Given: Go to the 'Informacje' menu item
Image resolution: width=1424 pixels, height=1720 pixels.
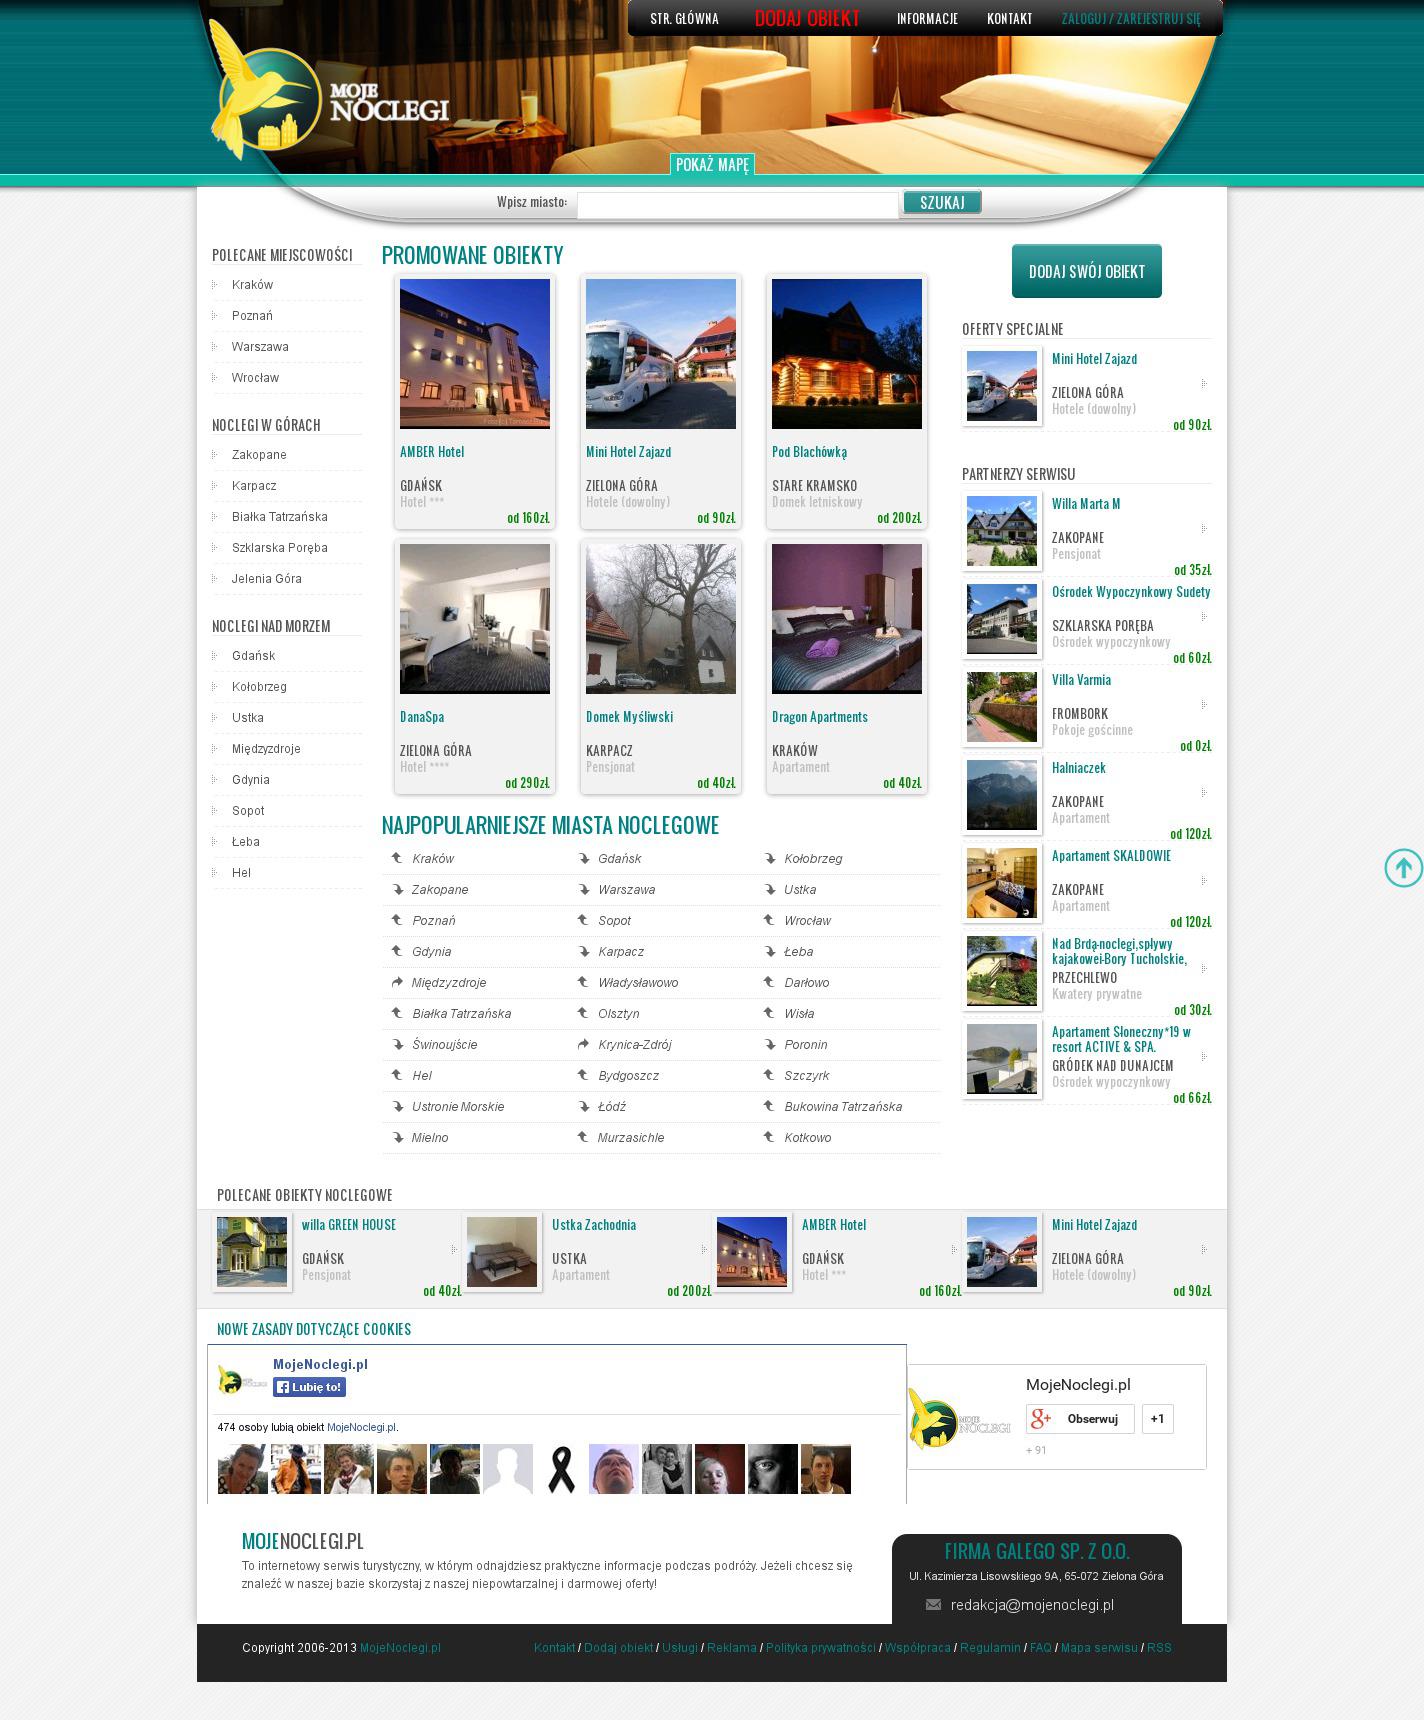Looking at the screenshot, I should click(x=927, y=18).
